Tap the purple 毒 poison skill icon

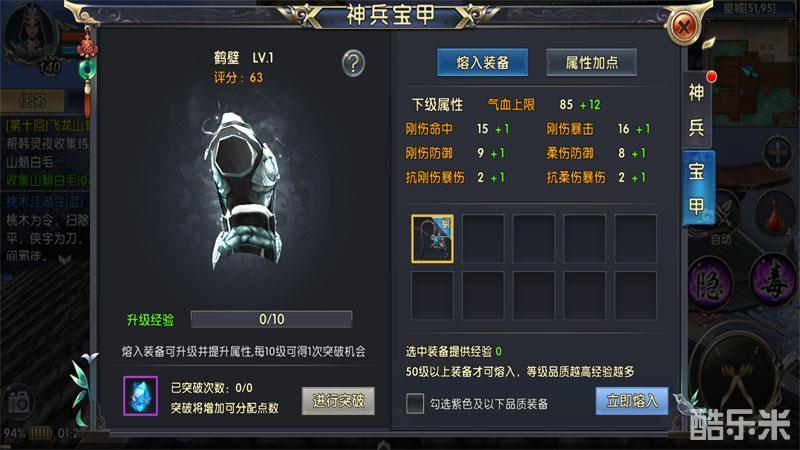[773, 280]
